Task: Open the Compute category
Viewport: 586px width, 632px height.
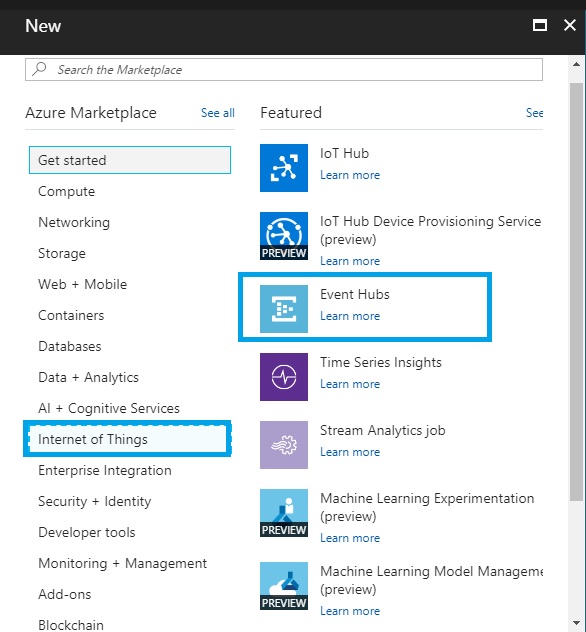Action: pos(66,191)
